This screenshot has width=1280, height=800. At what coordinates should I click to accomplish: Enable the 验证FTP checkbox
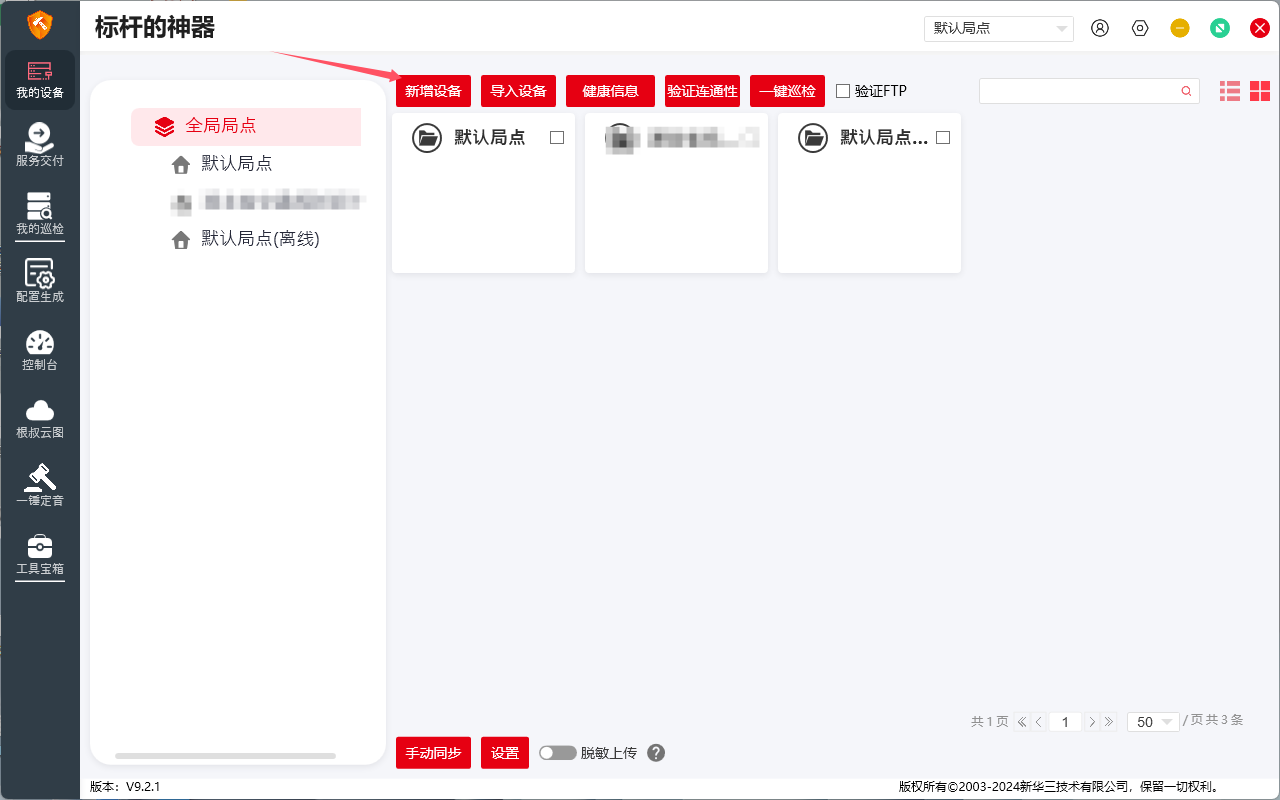click(x=843, y=91)
